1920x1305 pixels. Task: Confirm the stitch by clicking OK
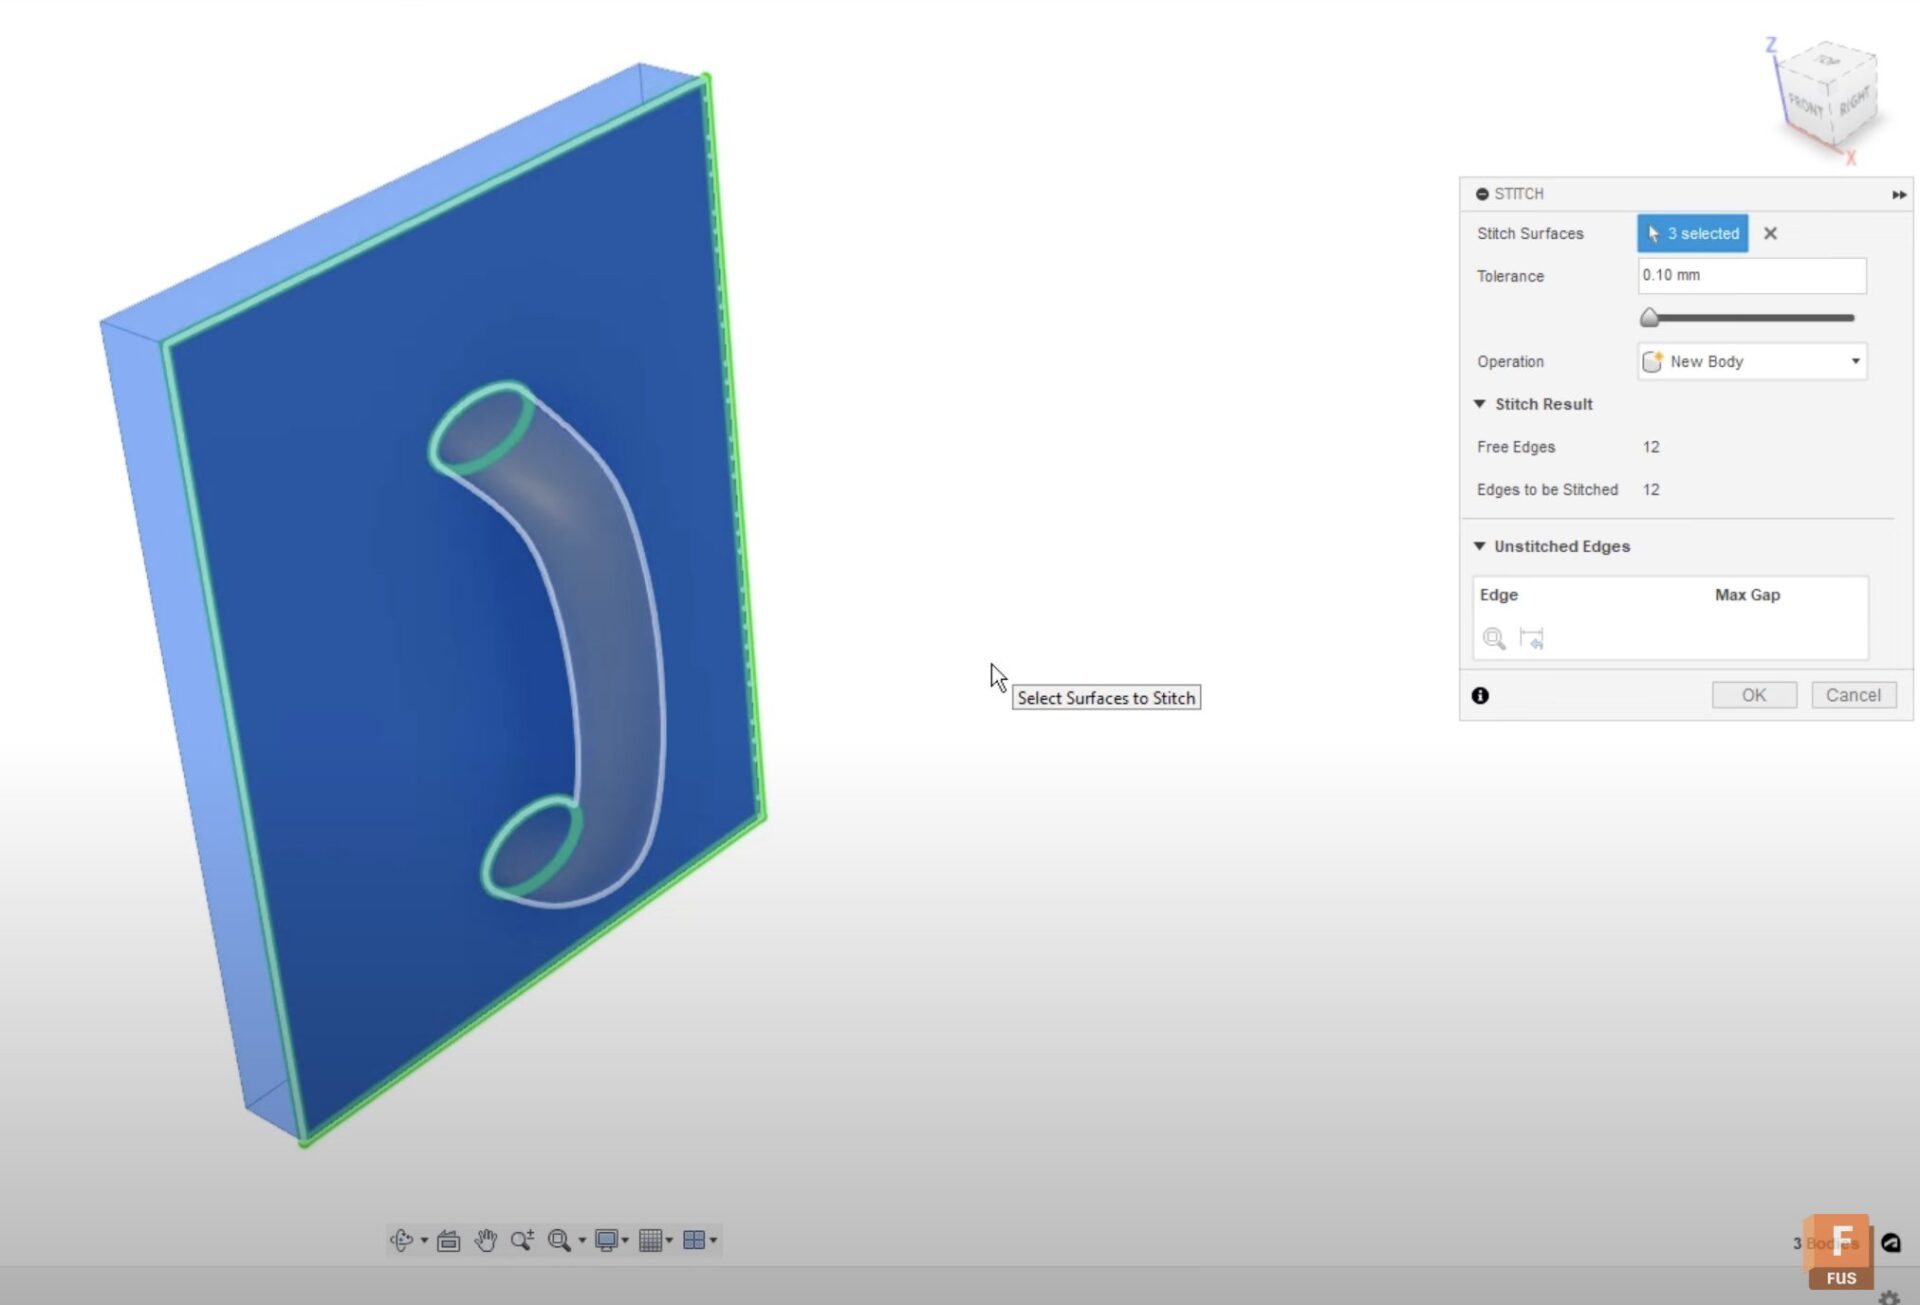point(1754,694)
